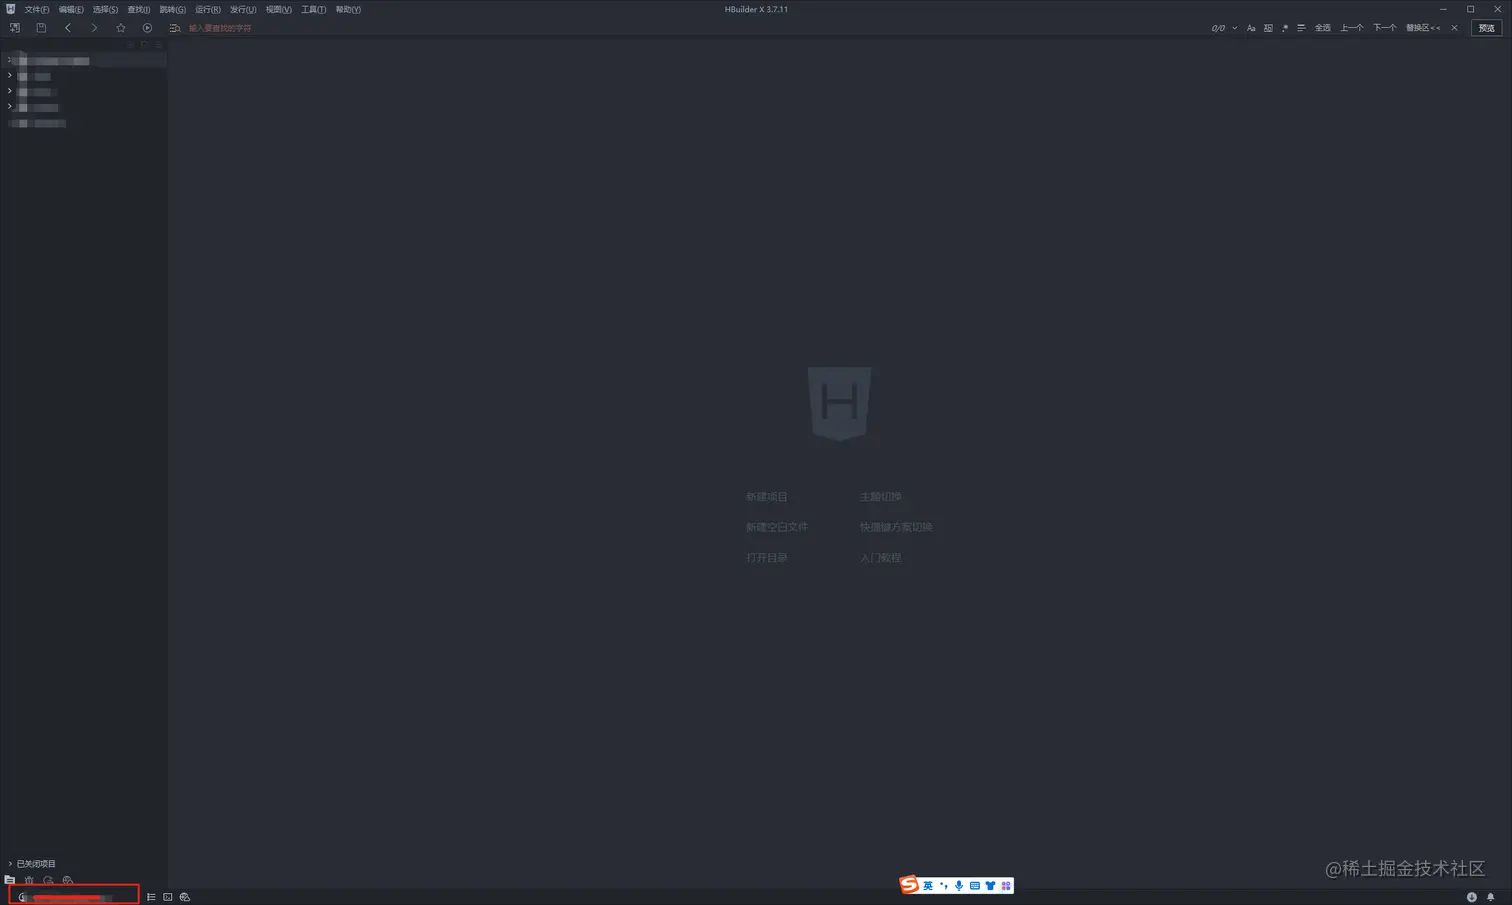This screenshot has width=1512, height=905.
Task: Click the save file toolbar icon
Action: click(41, 28)
